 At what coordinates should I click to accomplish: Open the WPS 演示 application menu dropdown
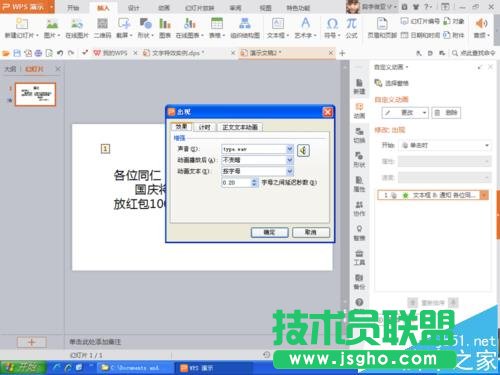tap(52, 7)
